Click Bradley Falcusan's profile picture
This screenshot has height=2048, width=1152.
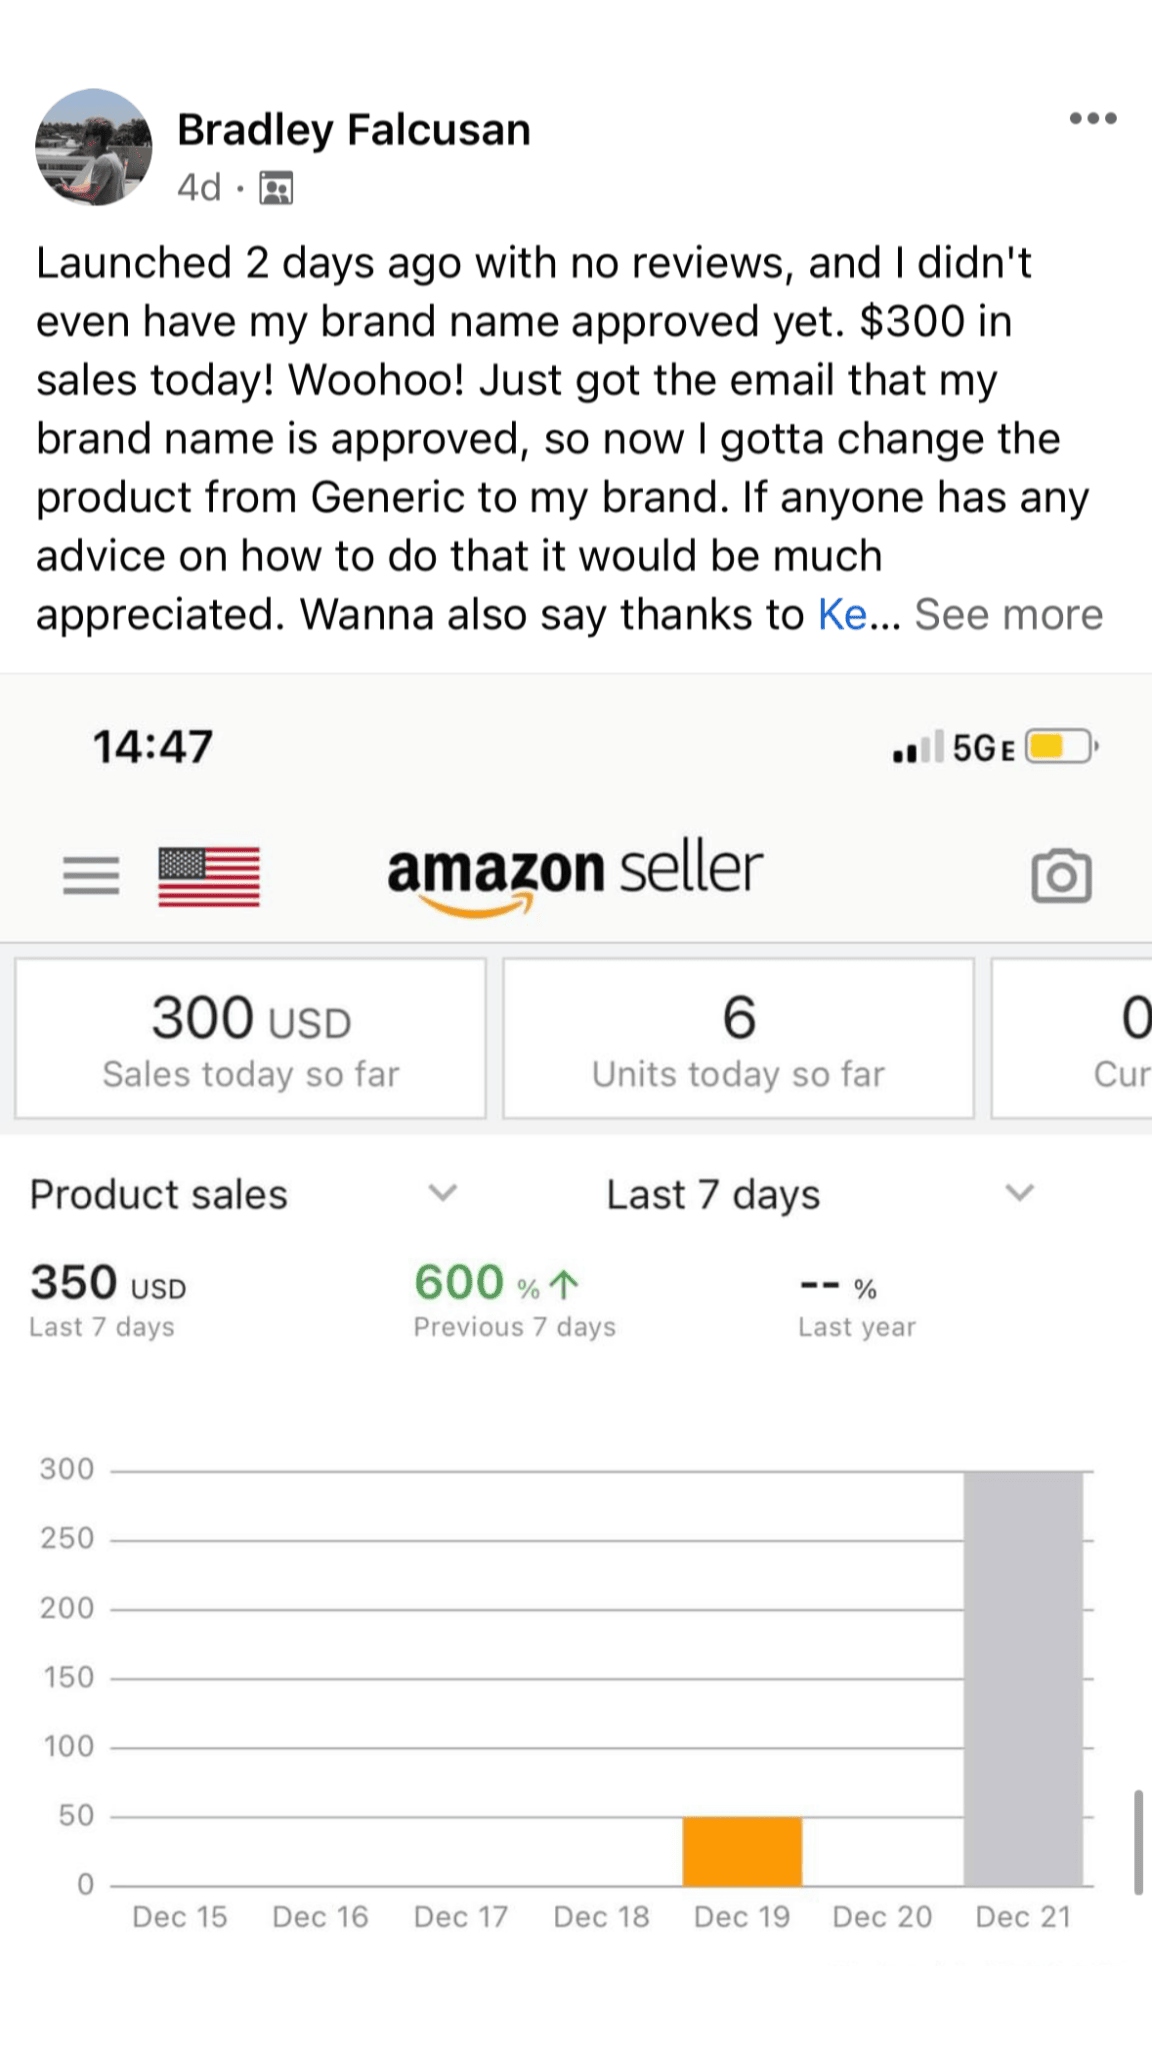pos(94,148)
